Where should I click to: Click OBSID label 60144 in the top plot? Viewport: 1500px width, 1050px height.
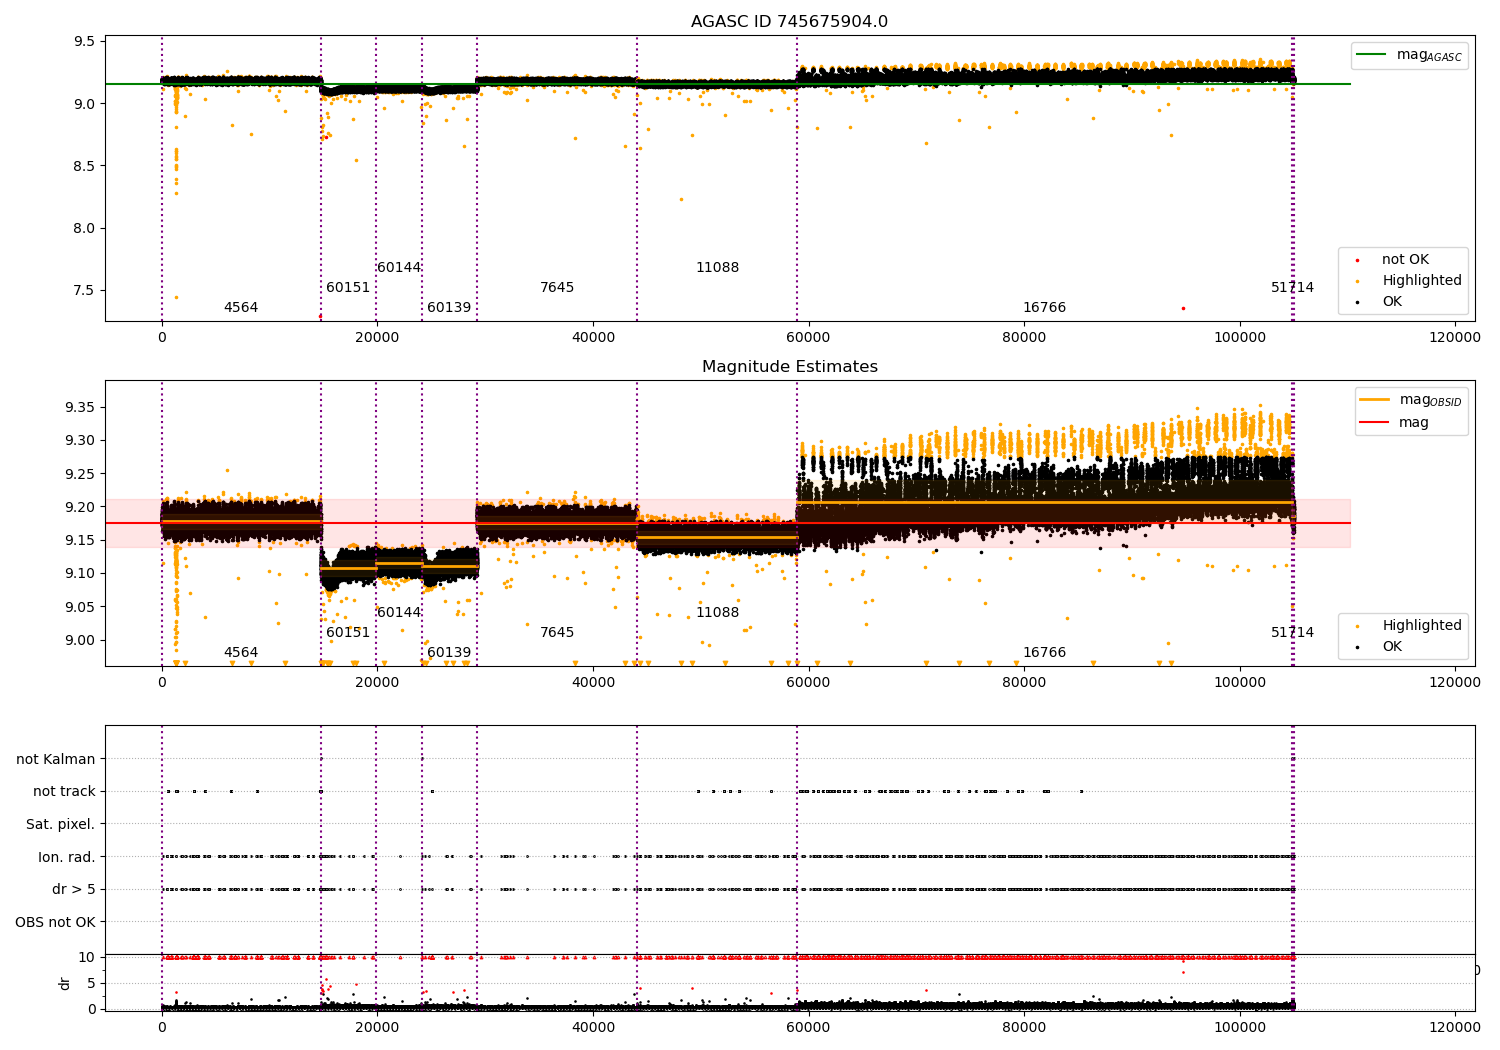tap(399, 268)
